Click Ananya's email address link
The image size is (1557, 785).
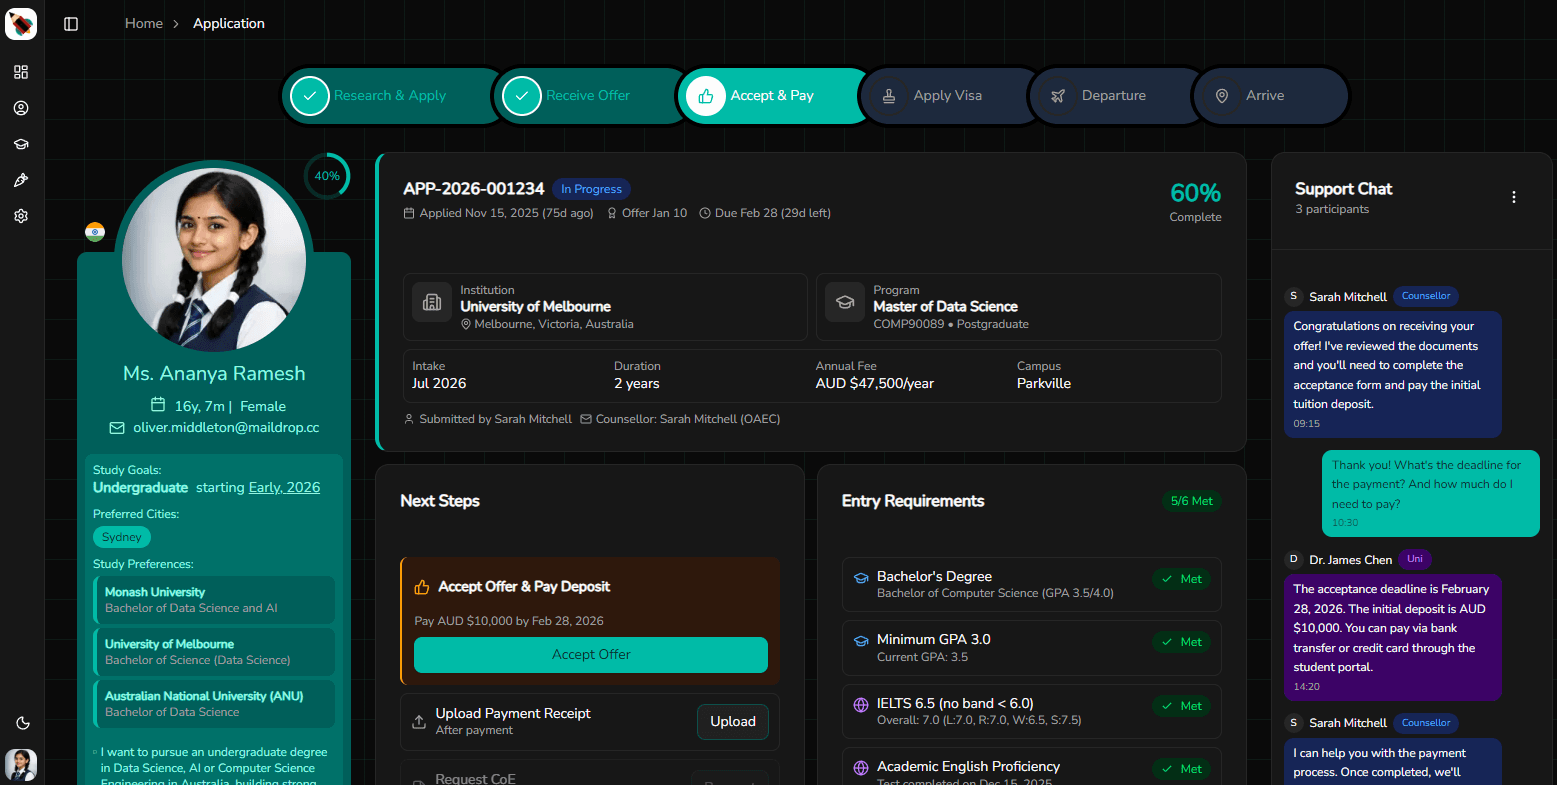[224, 427]
